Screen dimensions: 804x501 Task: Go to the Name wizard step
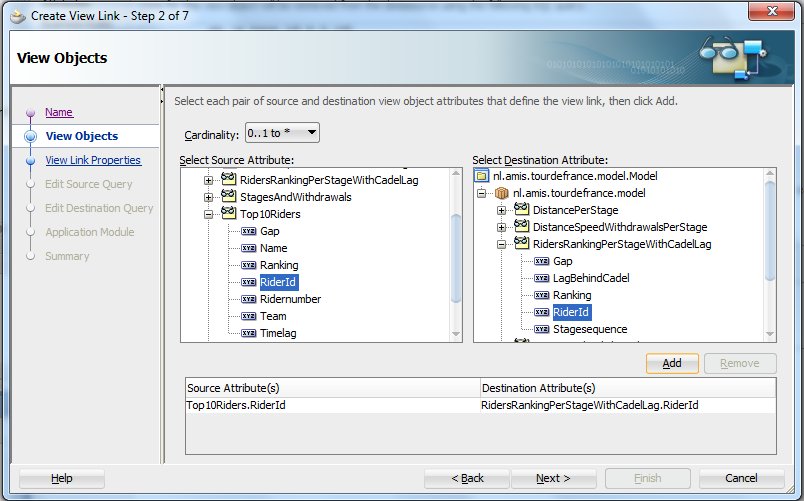[x=59, y=112]
